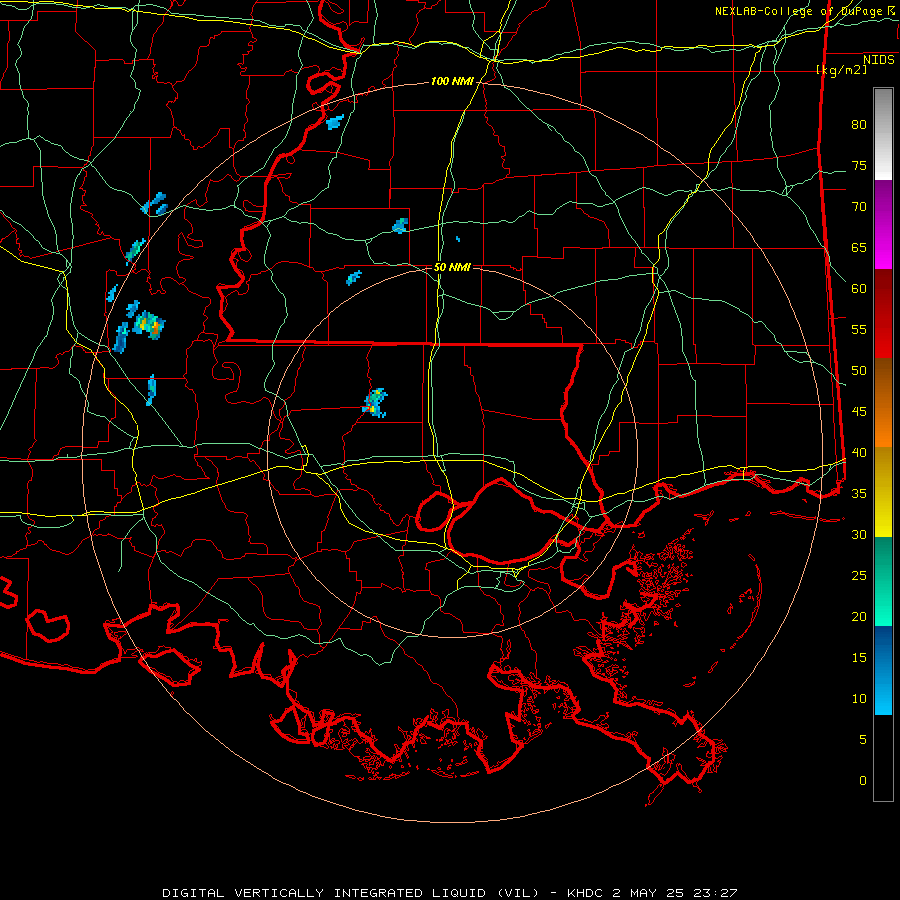Click the 75 value on the scale
The height and width of the screenshot is (900, 900).
click(x=859, y=165)
